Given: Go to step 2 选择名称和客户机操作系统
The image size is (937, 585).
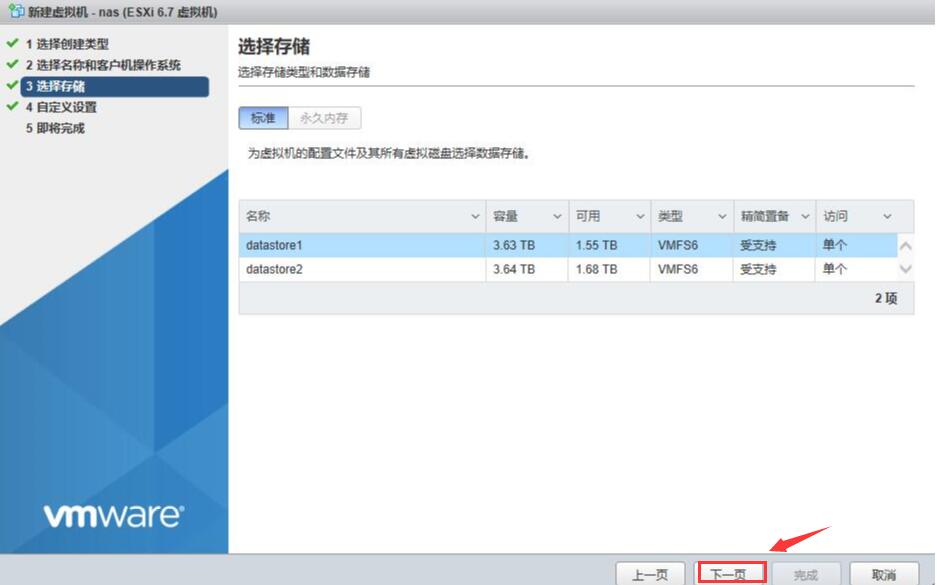Looking at the screenshot, I should point(103,65).
